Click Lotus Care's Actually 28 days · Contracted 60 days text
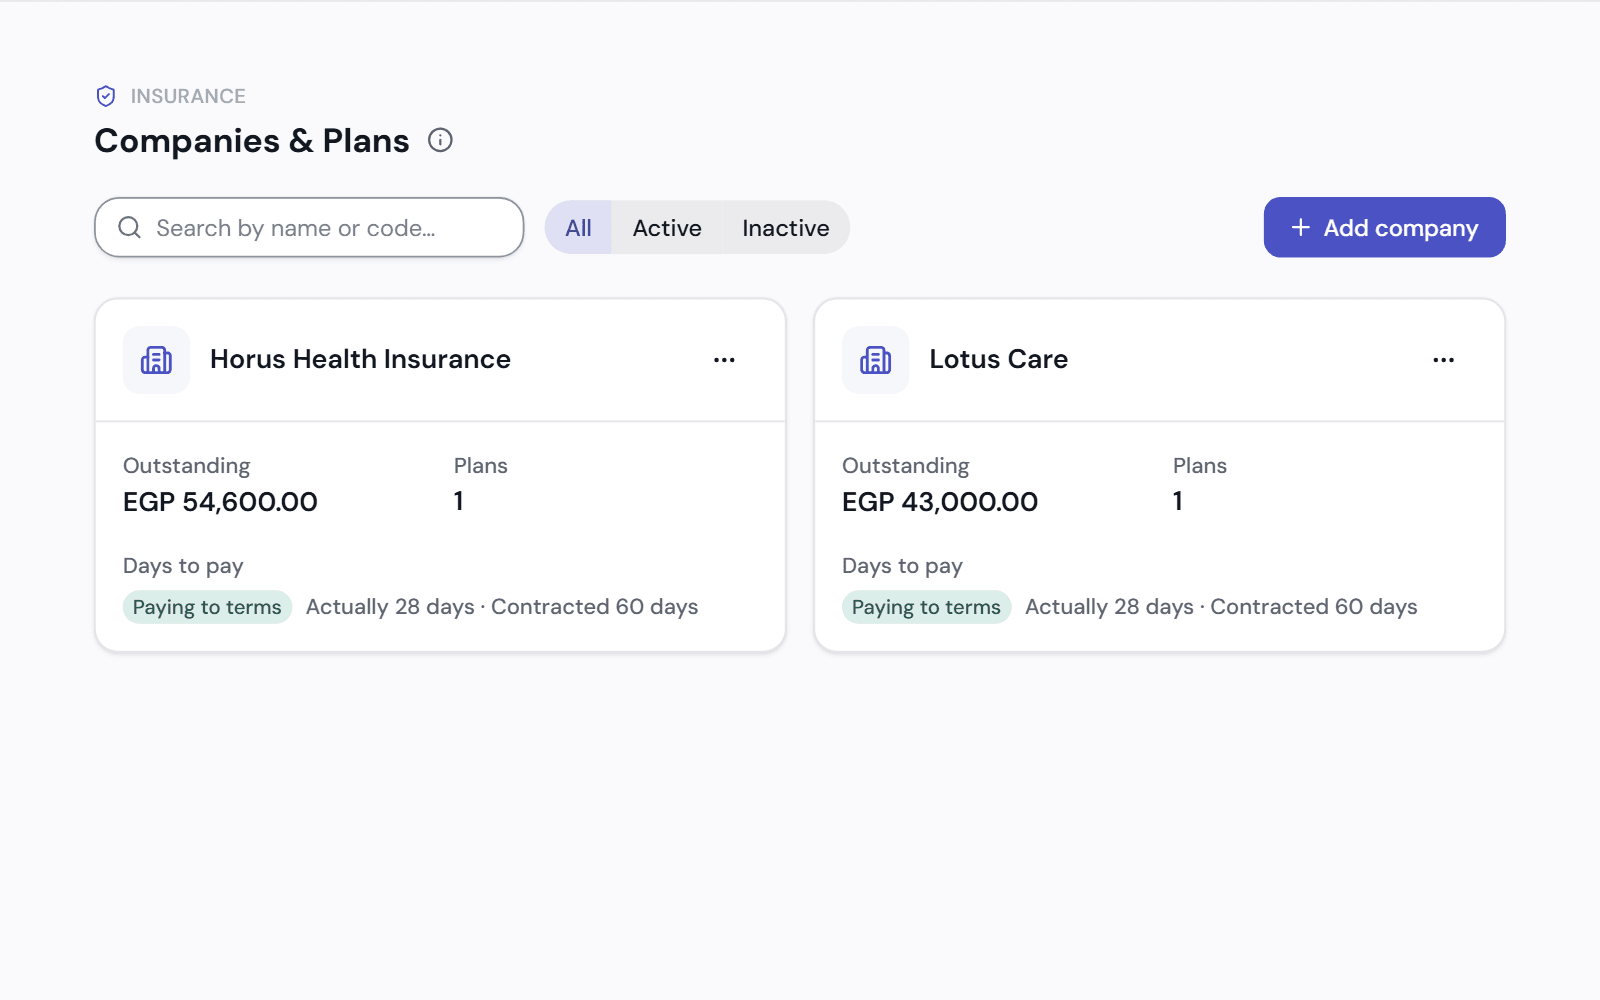1600x1000 pixels. point(1221,607)
